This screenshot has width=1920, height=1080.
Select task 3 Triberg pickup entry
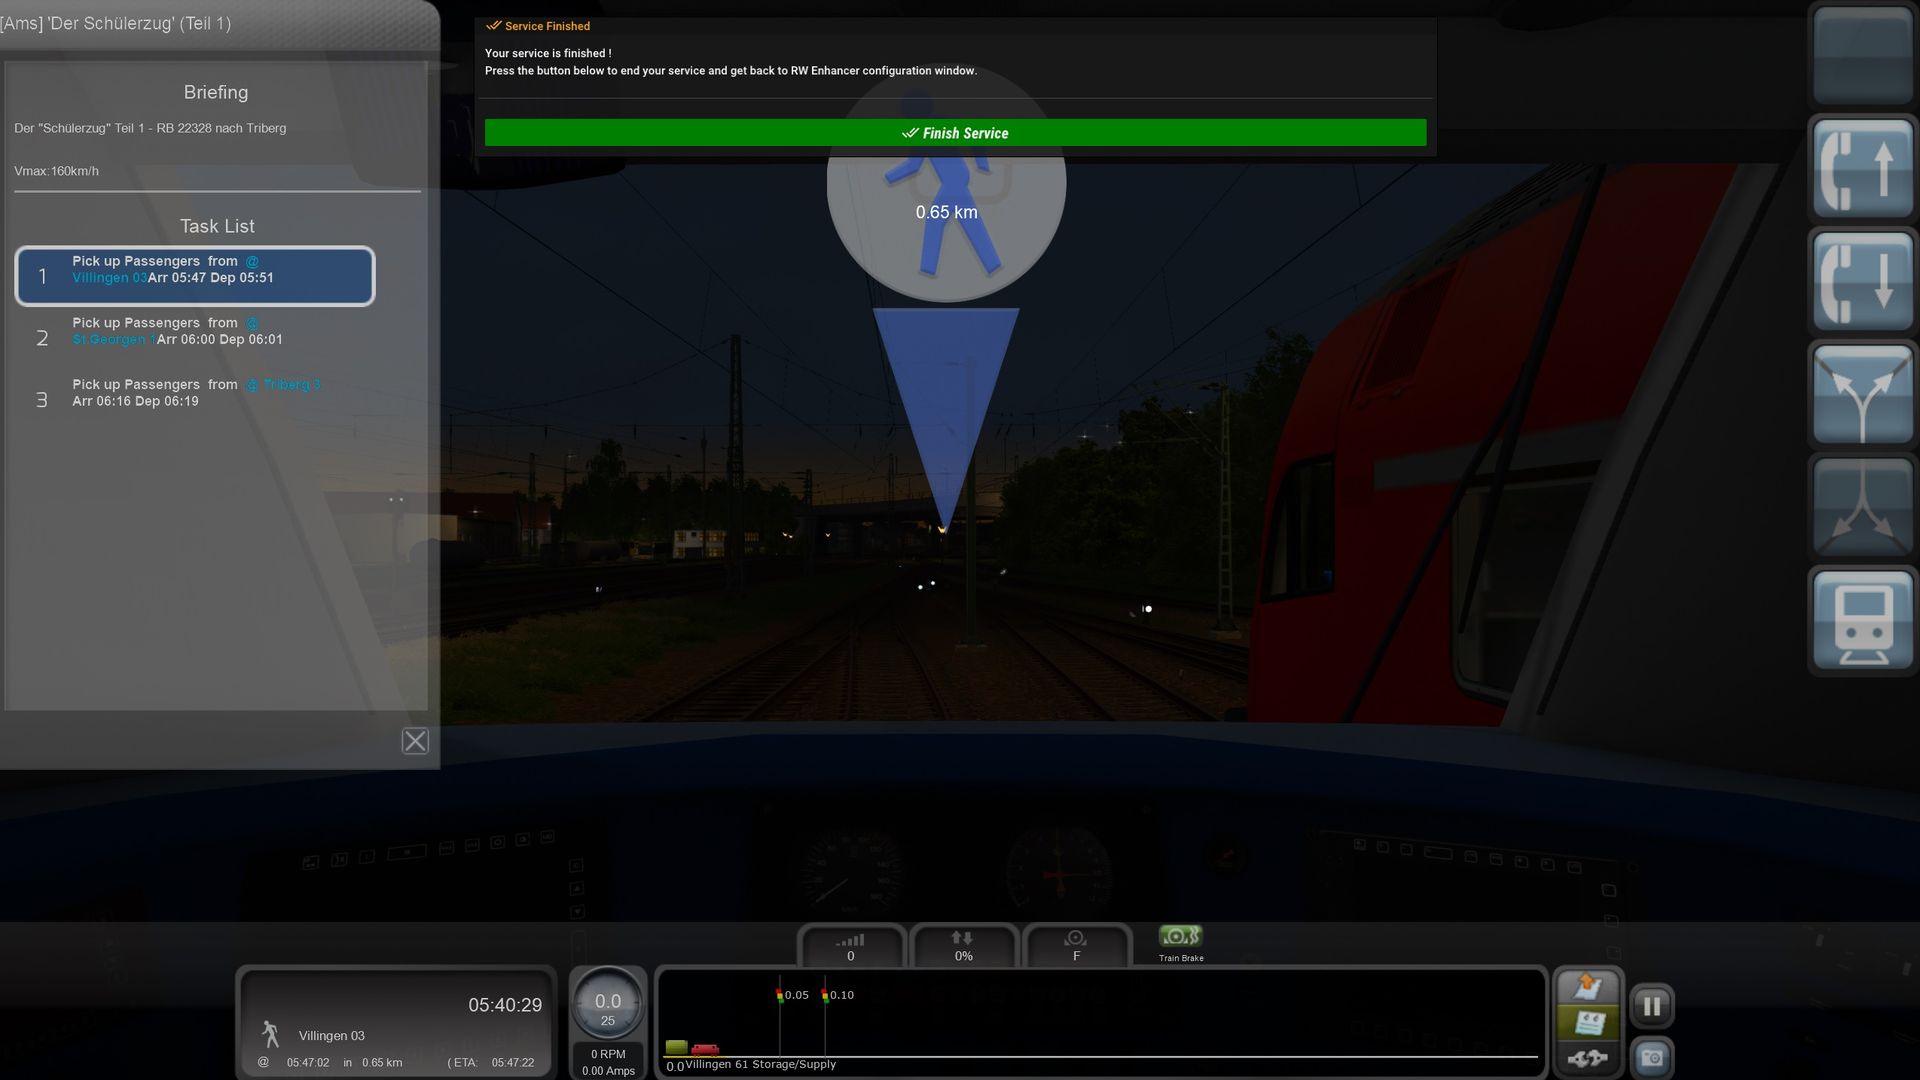pyautogui.click(x=195, y=393)
